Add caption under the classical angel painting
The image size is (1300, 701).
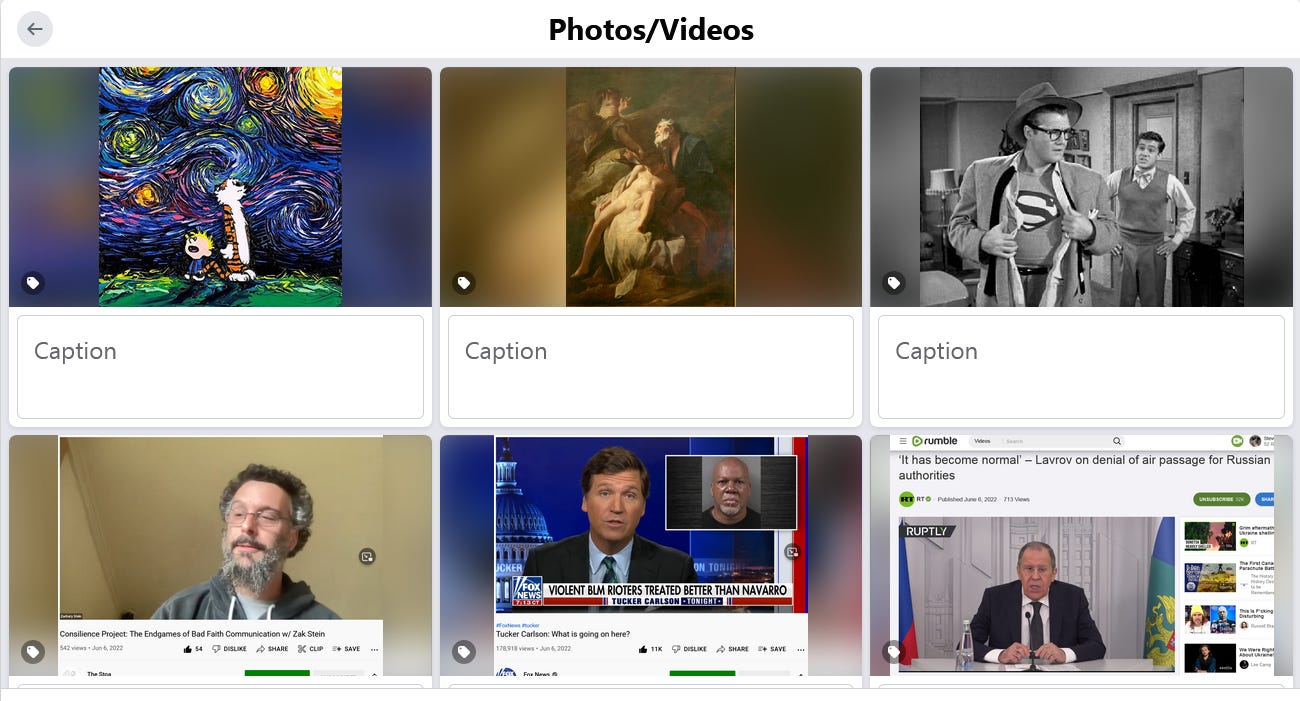(651, 367)
